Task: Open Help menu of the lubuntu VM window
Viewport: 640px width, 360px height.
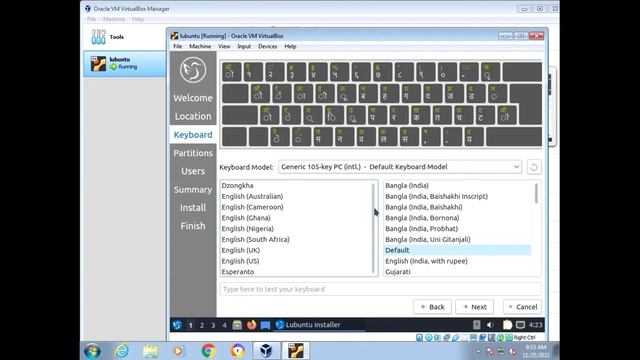Action: [290, 47]
